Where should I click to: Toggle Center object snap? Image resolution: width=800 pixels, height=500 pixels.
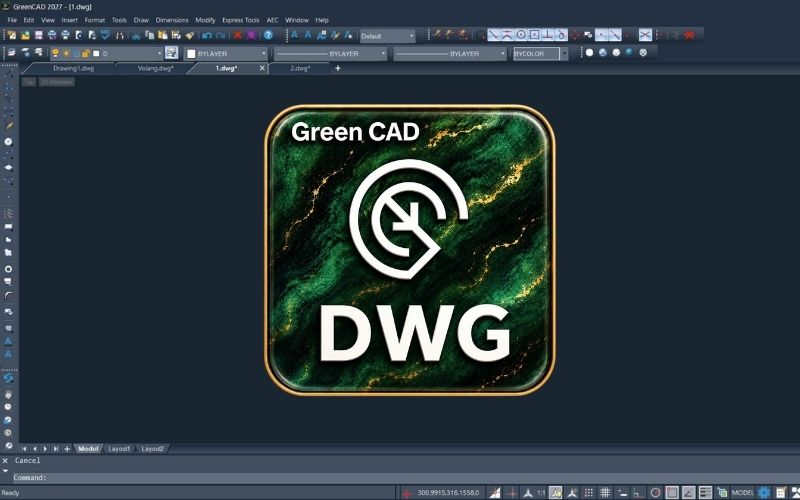pos(521,35)
